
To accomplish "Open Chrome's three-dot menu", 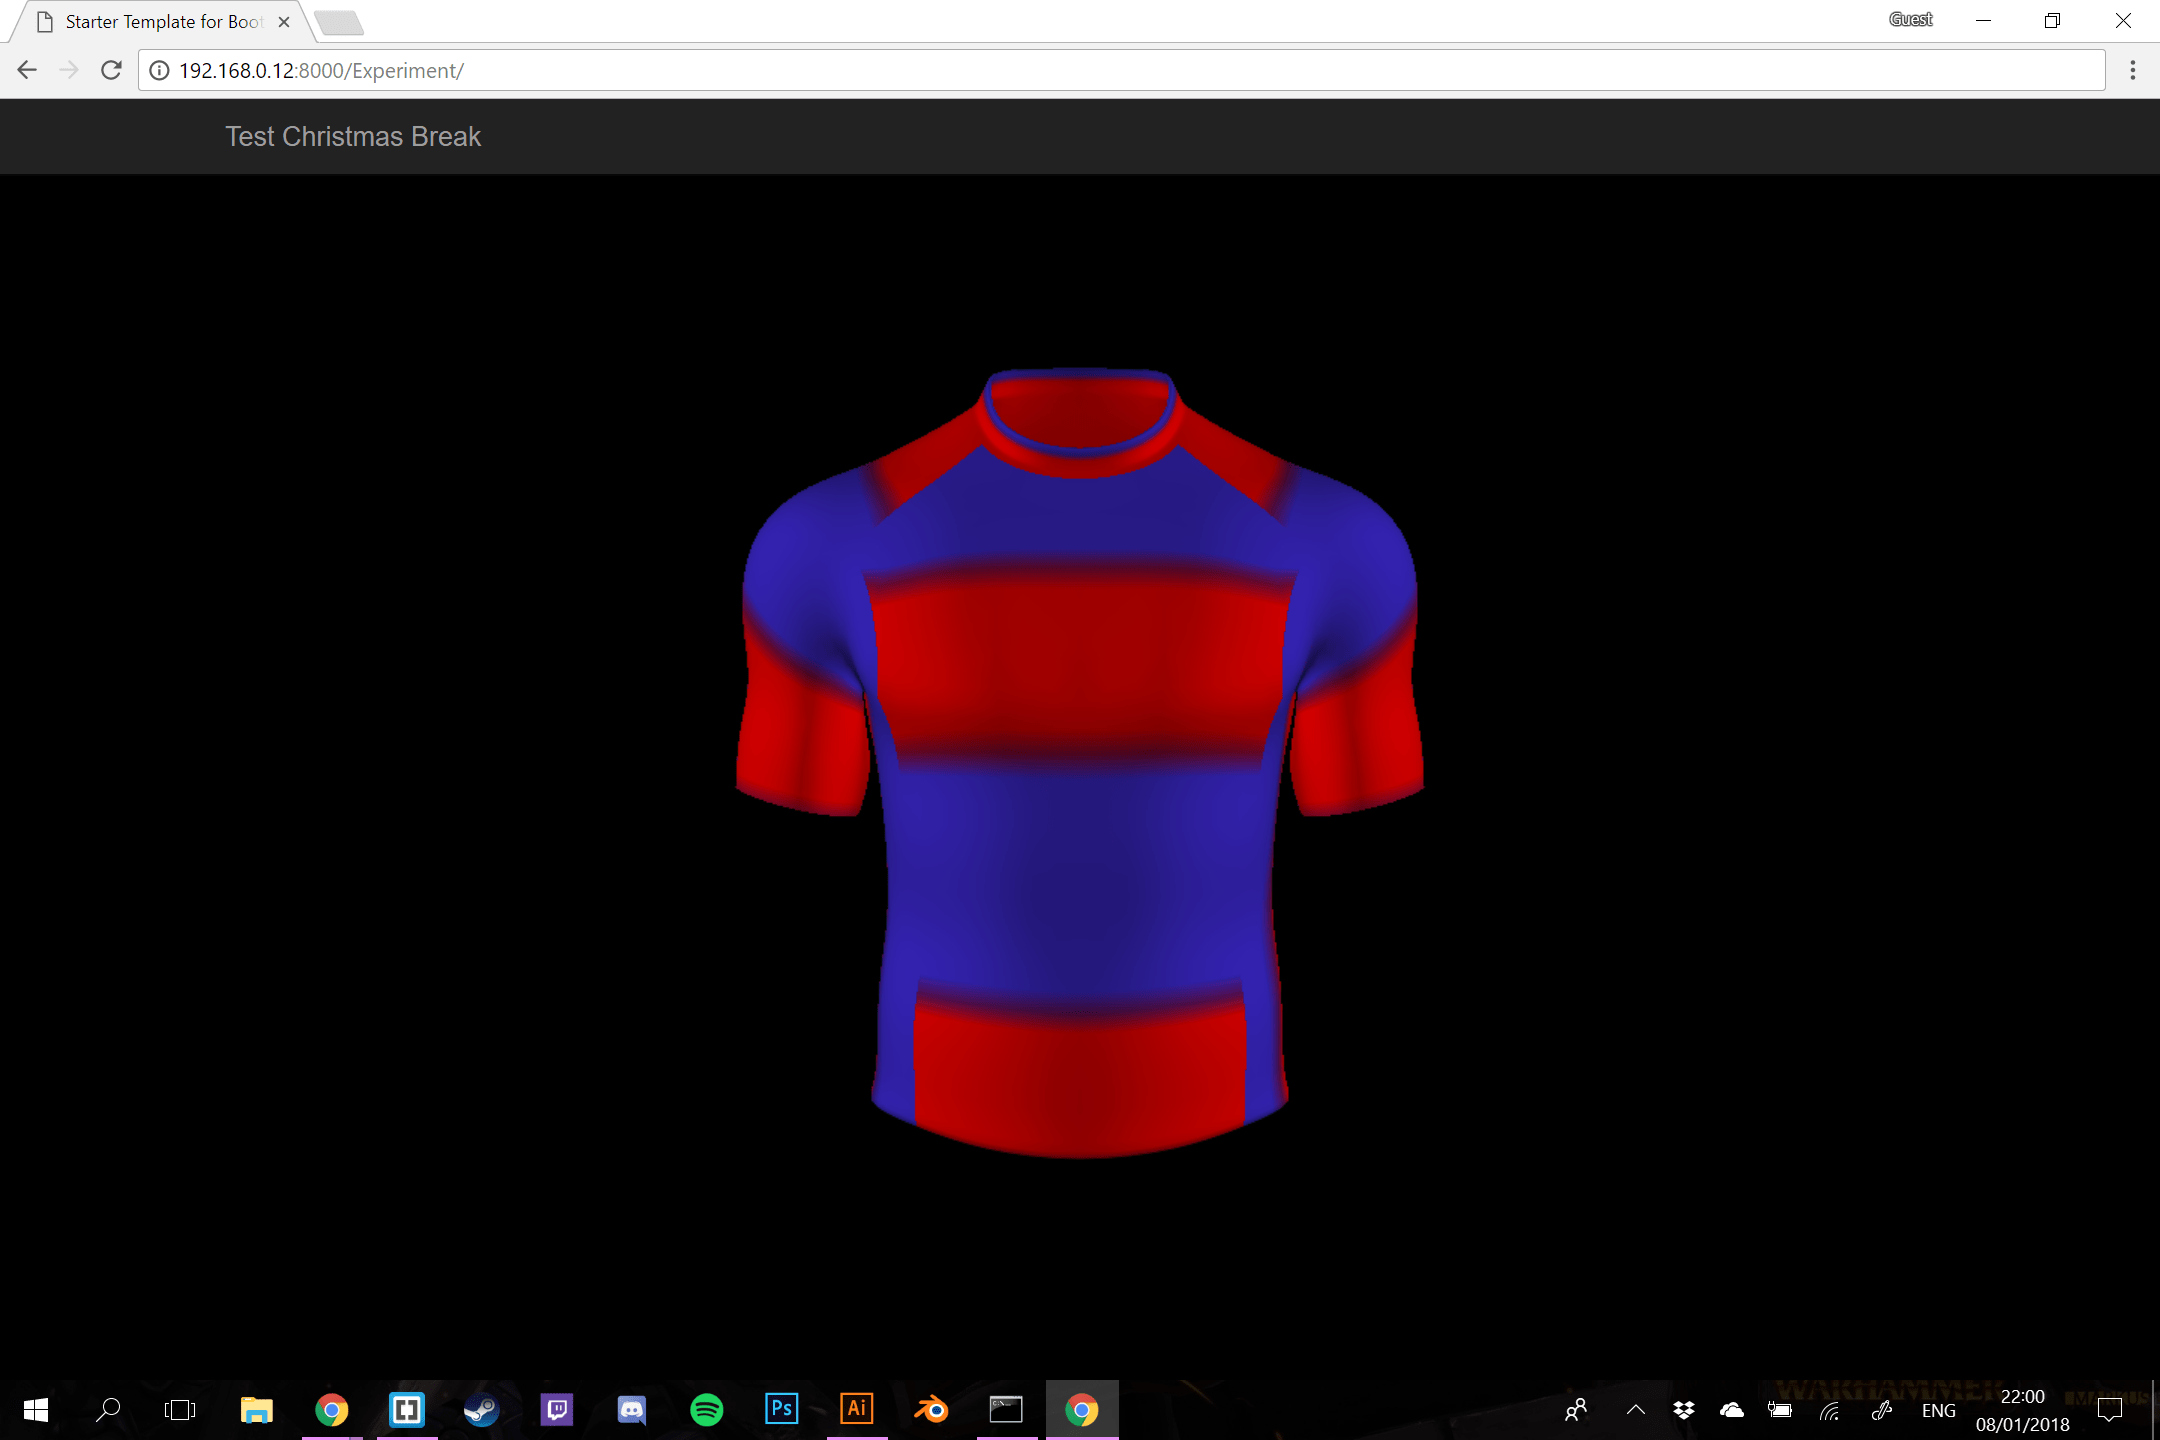I will [2132, 70].
